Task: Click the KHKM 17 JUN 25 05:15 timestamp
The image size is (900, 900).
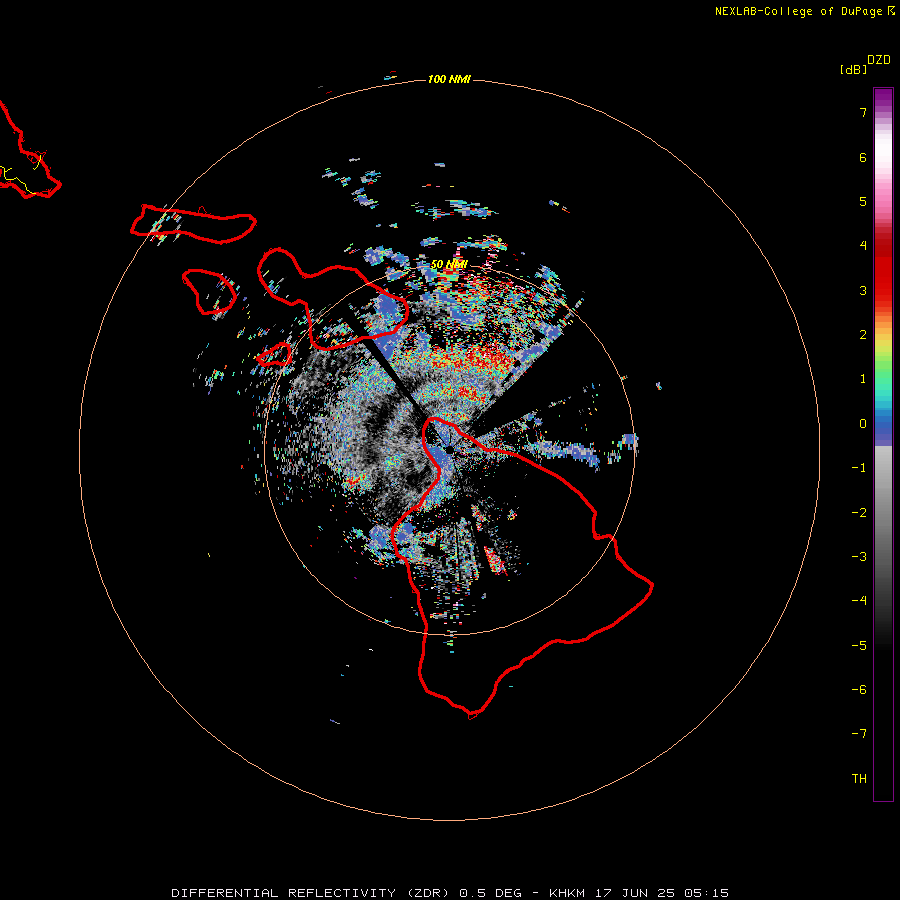Action: tap(639, 893)
